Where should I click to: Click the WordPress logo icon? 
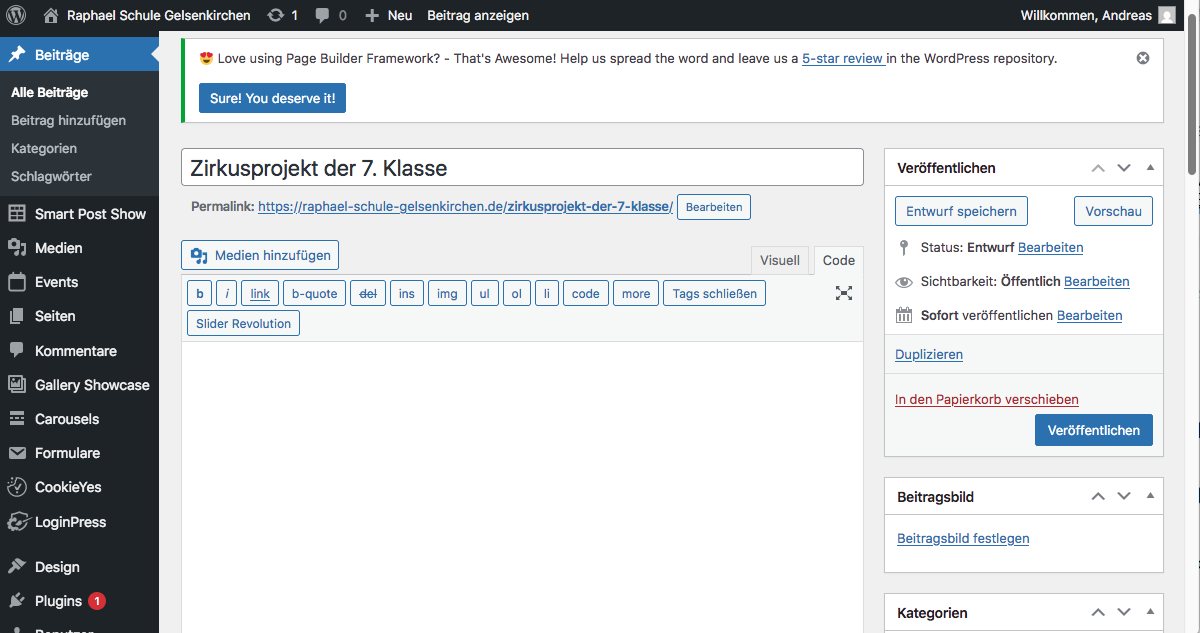[16, 15]
